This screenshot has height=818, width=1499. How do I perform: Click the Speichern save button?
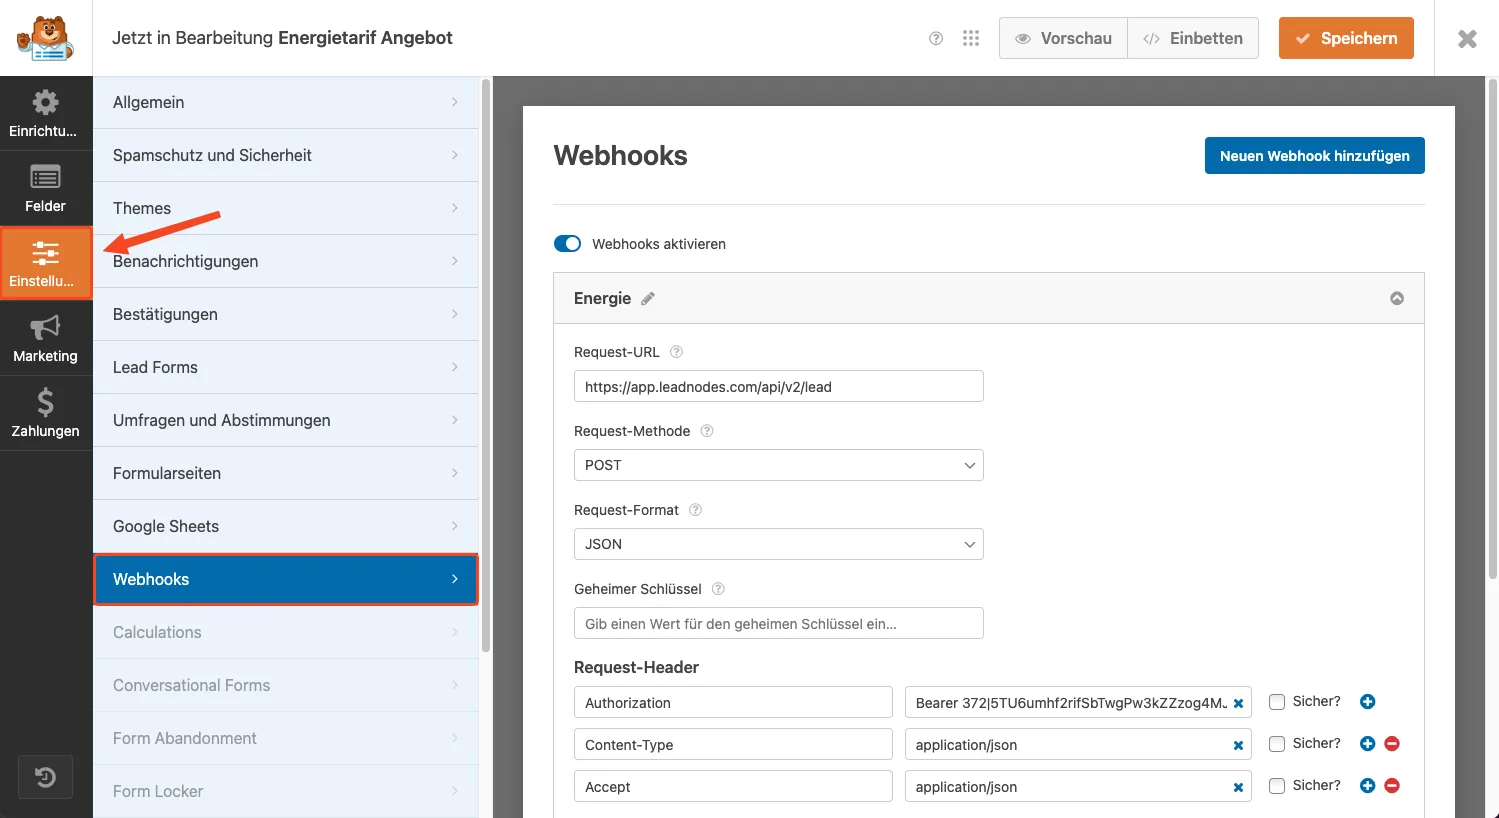1346,38
